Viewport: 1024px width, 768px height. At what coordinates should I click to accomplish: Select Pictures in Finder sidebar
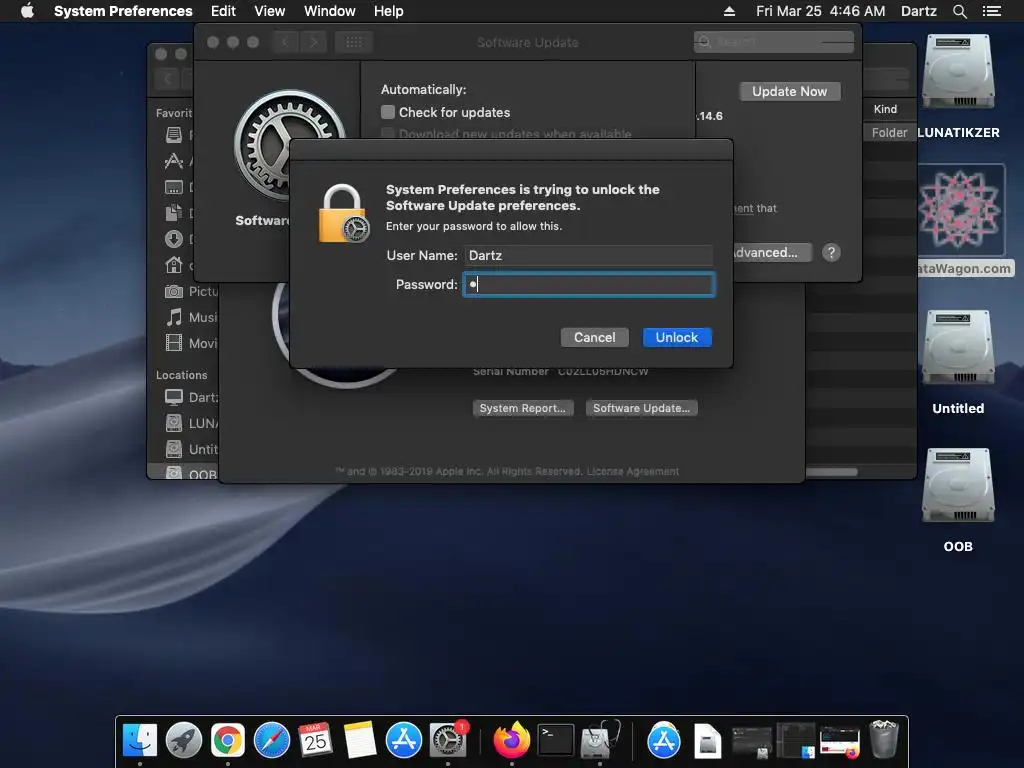191,291
